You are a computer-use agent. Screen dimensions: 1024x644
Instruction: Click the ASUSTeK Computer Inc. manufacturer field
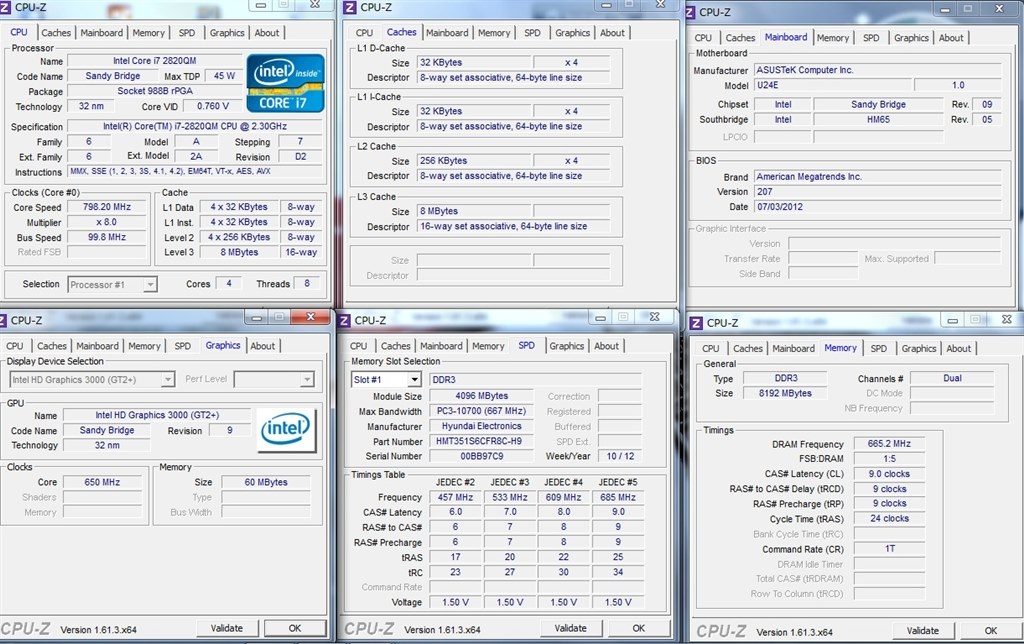(x=877, y=70)
